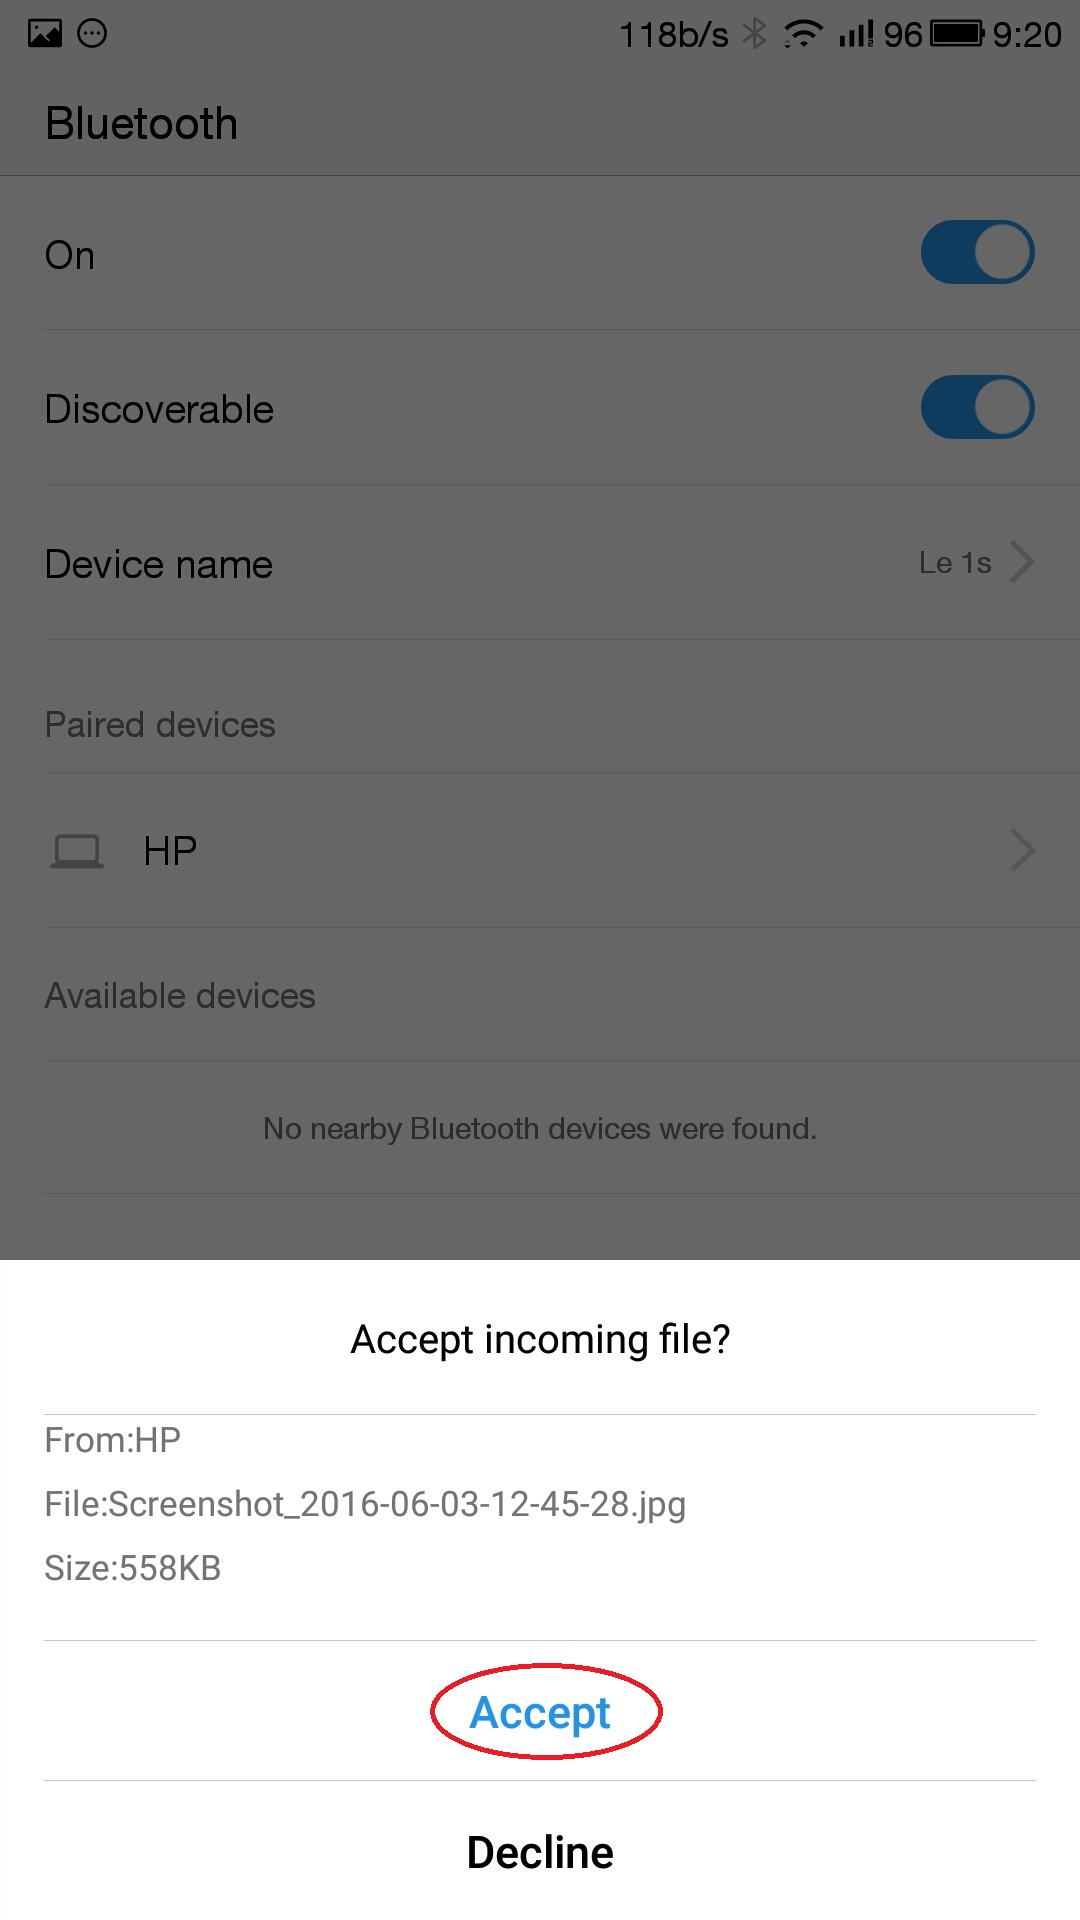Open the Device name row
Image resolution: width=1080 pixels, height=1920 pixels.
pos(540,563)
